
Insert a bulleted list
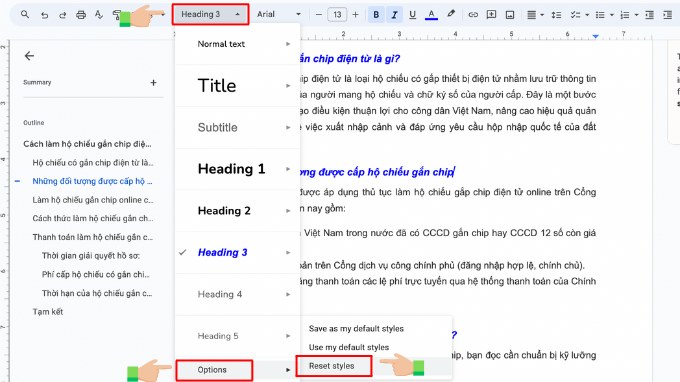pyautogui.click(x=600, y=15)
